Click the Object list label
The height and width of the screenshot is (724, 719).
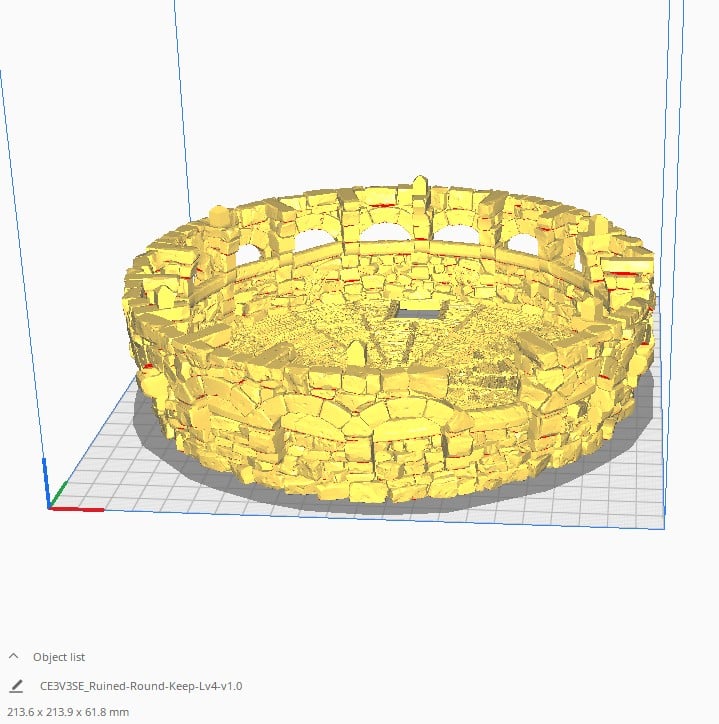(x=59, y=657)
